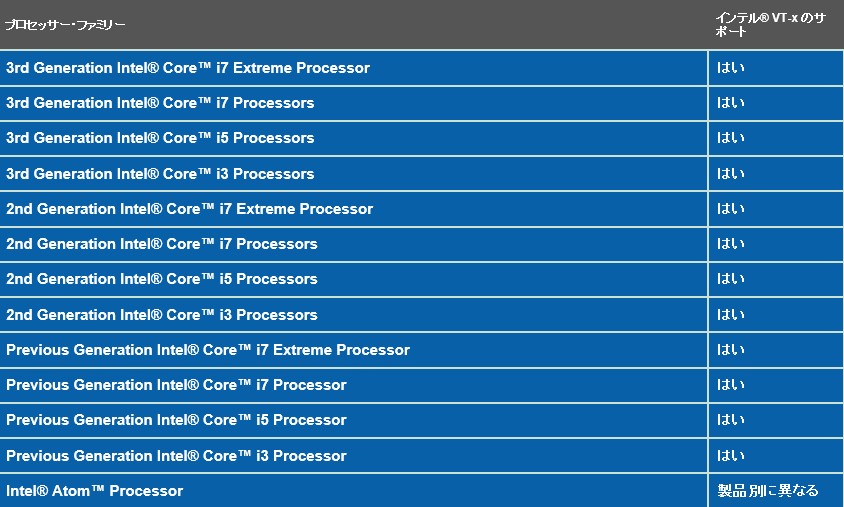Click the Intel Atom Processor row
The width and height of the screenshot is (844, 507).
[x=95, y=491]
